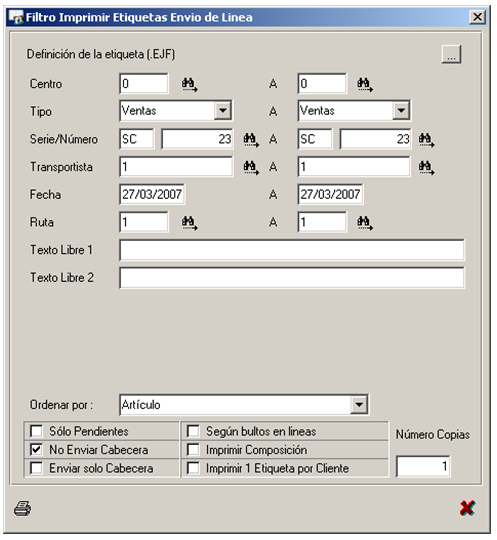The width and height of the screenshot is (497, 540).
Task: Open the Serie/Número 'from' lookup binoculars
Action: pyautogui.click(x=251, y=140)
